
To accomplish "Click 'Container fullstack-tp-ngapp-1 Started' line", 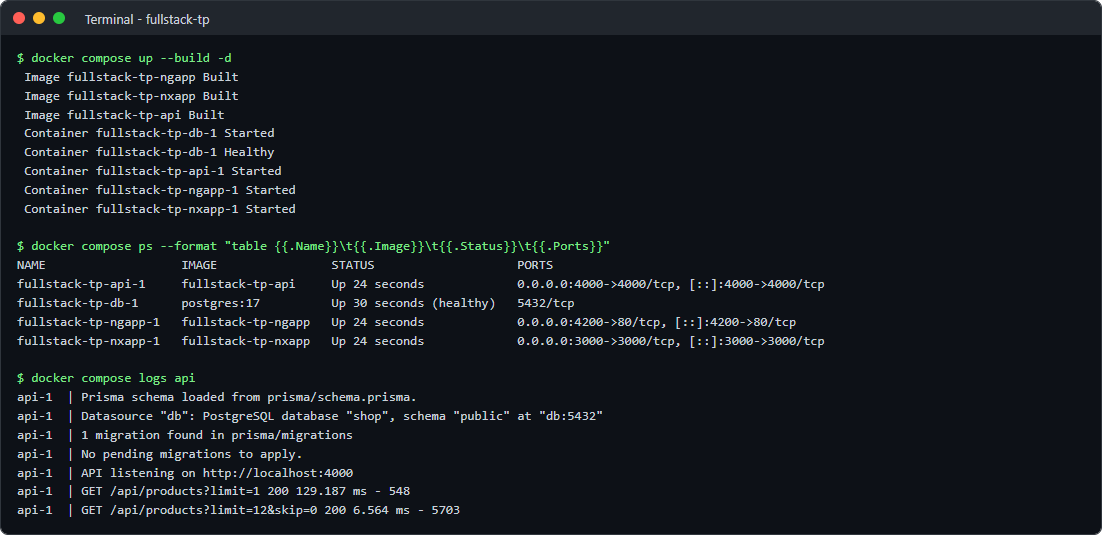I will (x=160, y=190).
